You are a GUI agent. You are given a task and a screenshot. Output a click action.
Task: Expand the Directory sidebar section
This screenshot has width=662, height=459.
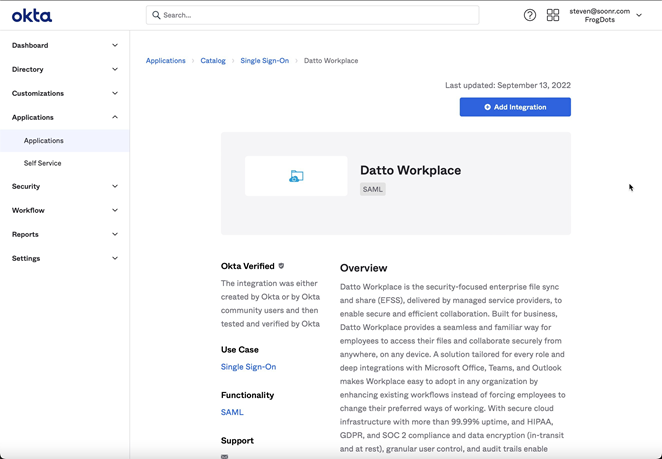64,69
